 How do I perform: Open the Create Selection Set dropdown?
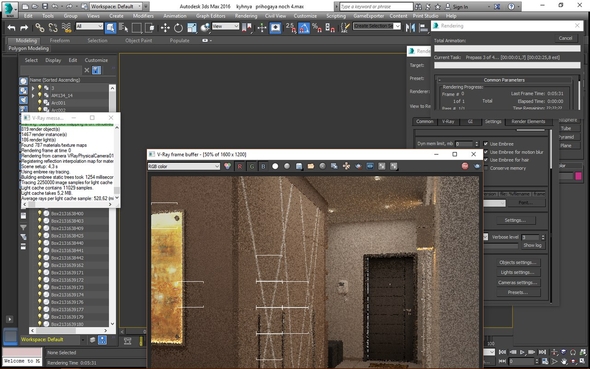click(377, 26)
